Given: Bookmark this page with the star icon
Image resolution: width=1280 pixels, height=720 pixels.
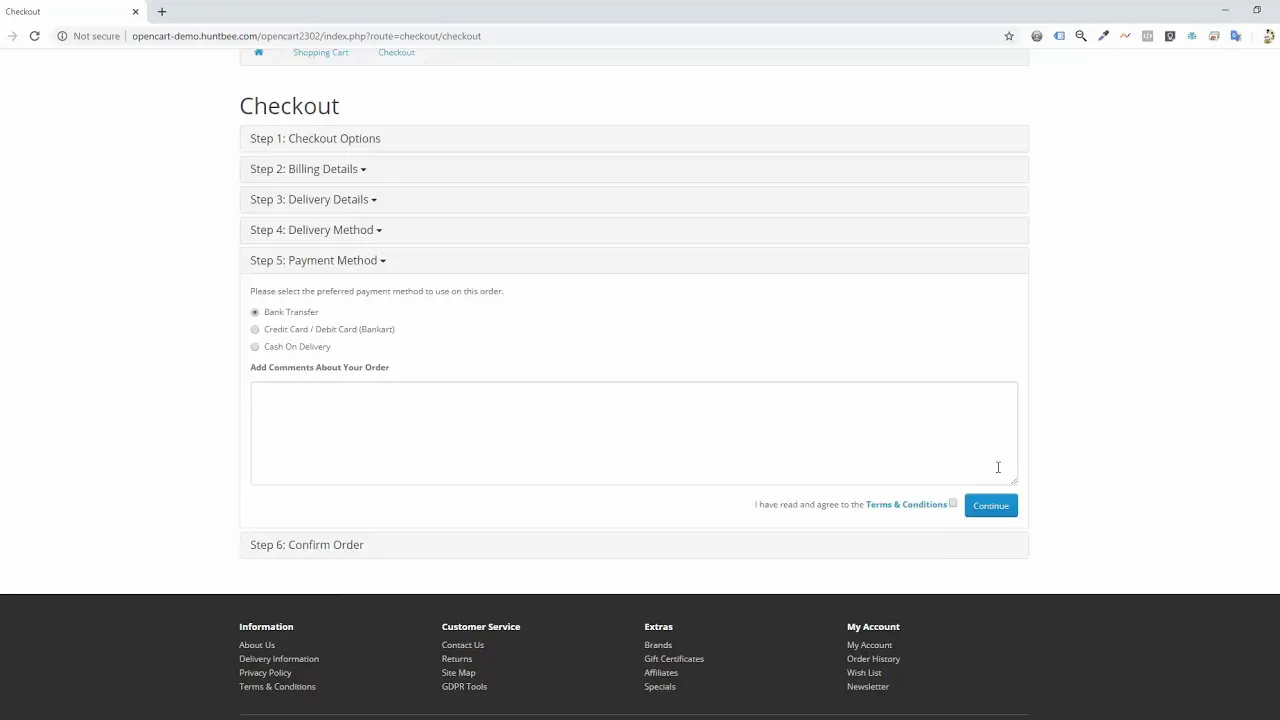Looking at the screenshot, I should (x=1009, y=36).
